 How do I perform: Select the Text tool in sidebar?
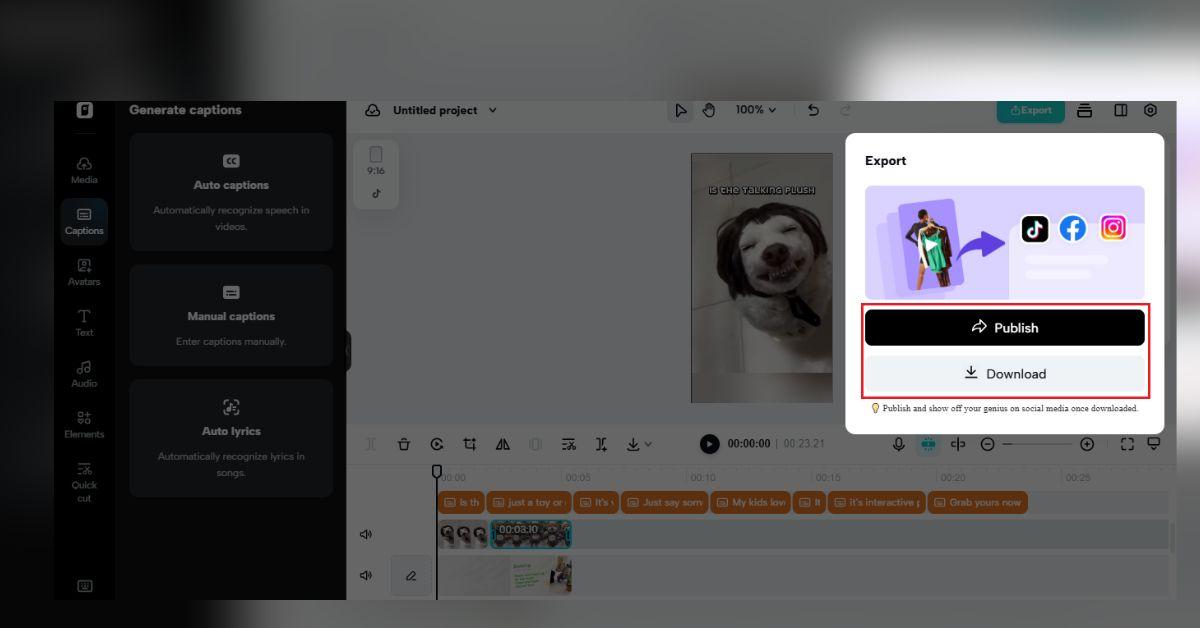[x=84, y=322]
